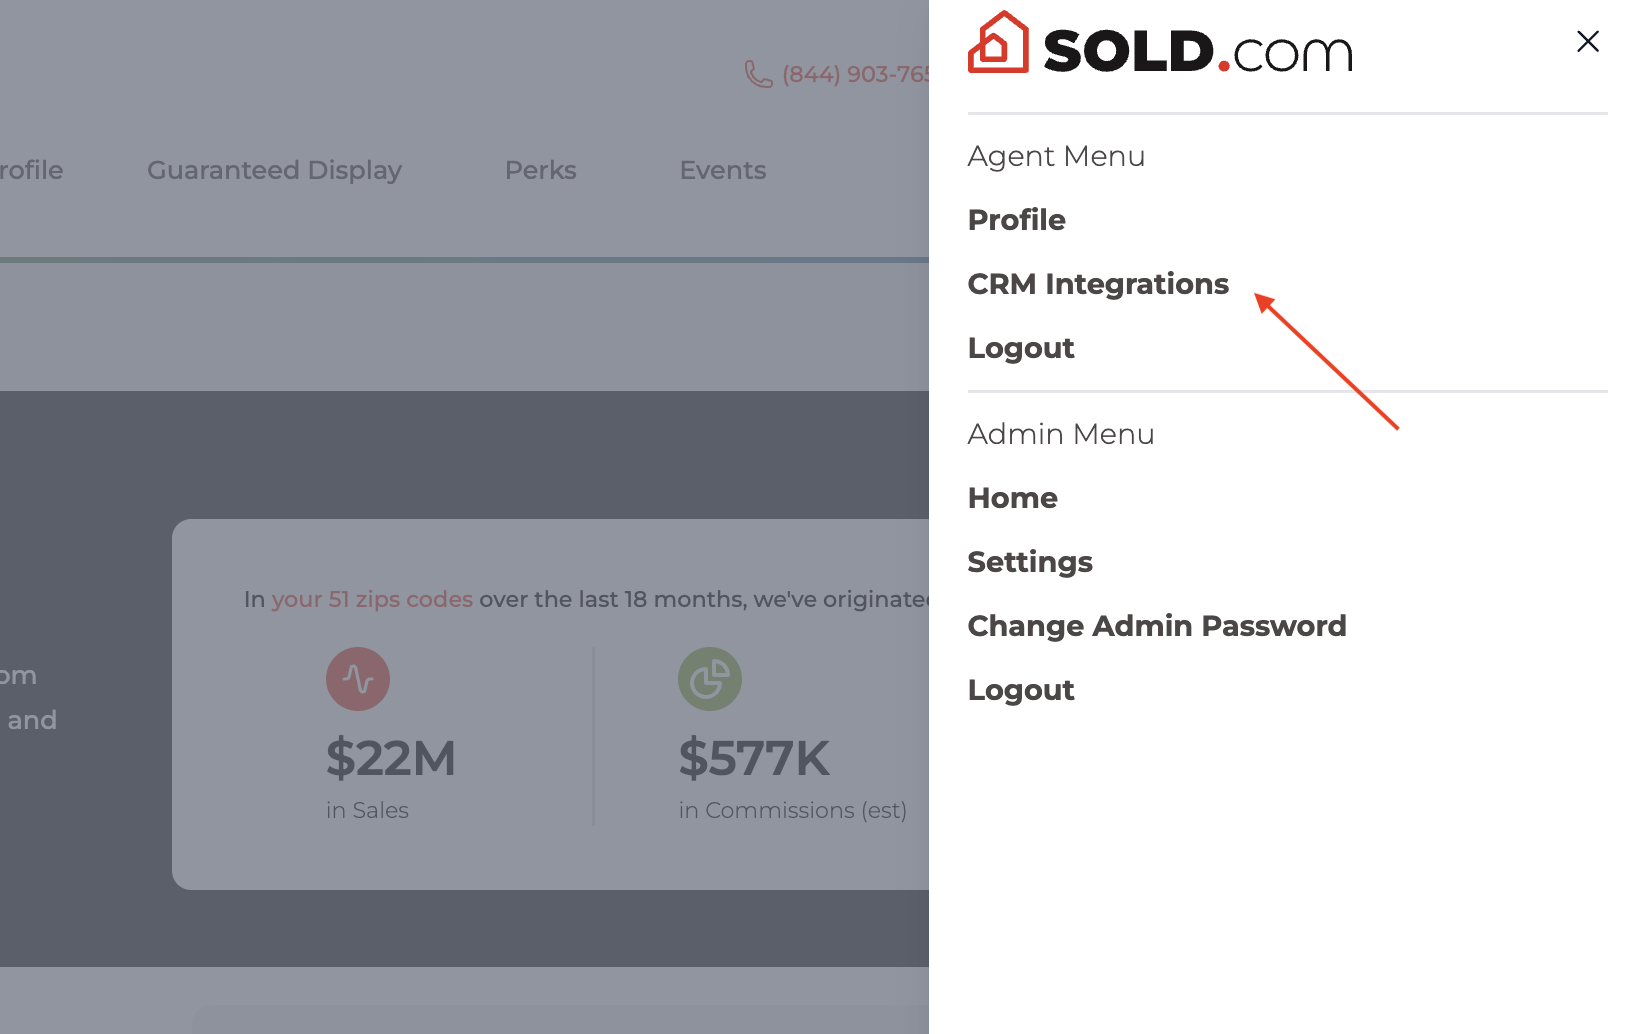Open Profile under Agent Menu
1646x1034 pixels.
(x=1016, y=220)
